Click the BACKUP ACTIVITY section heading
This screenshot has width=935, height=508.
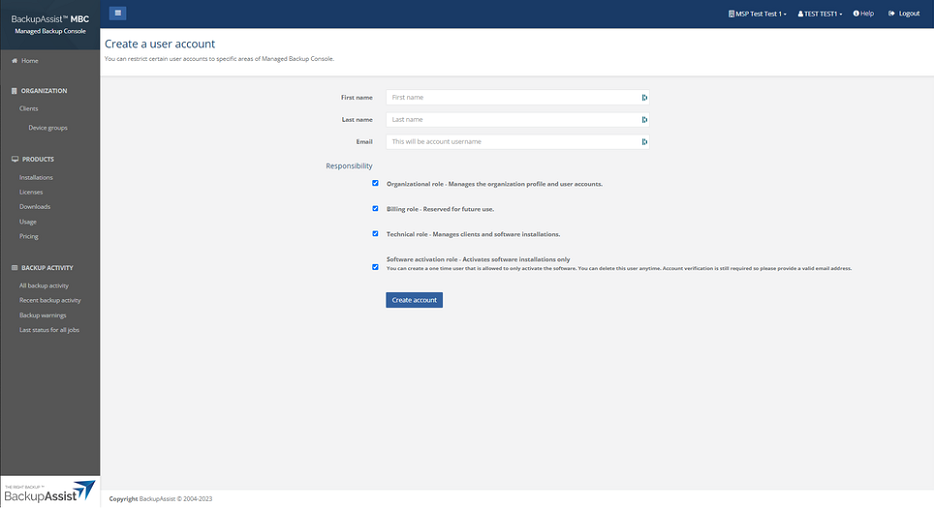tap(47, 268)
